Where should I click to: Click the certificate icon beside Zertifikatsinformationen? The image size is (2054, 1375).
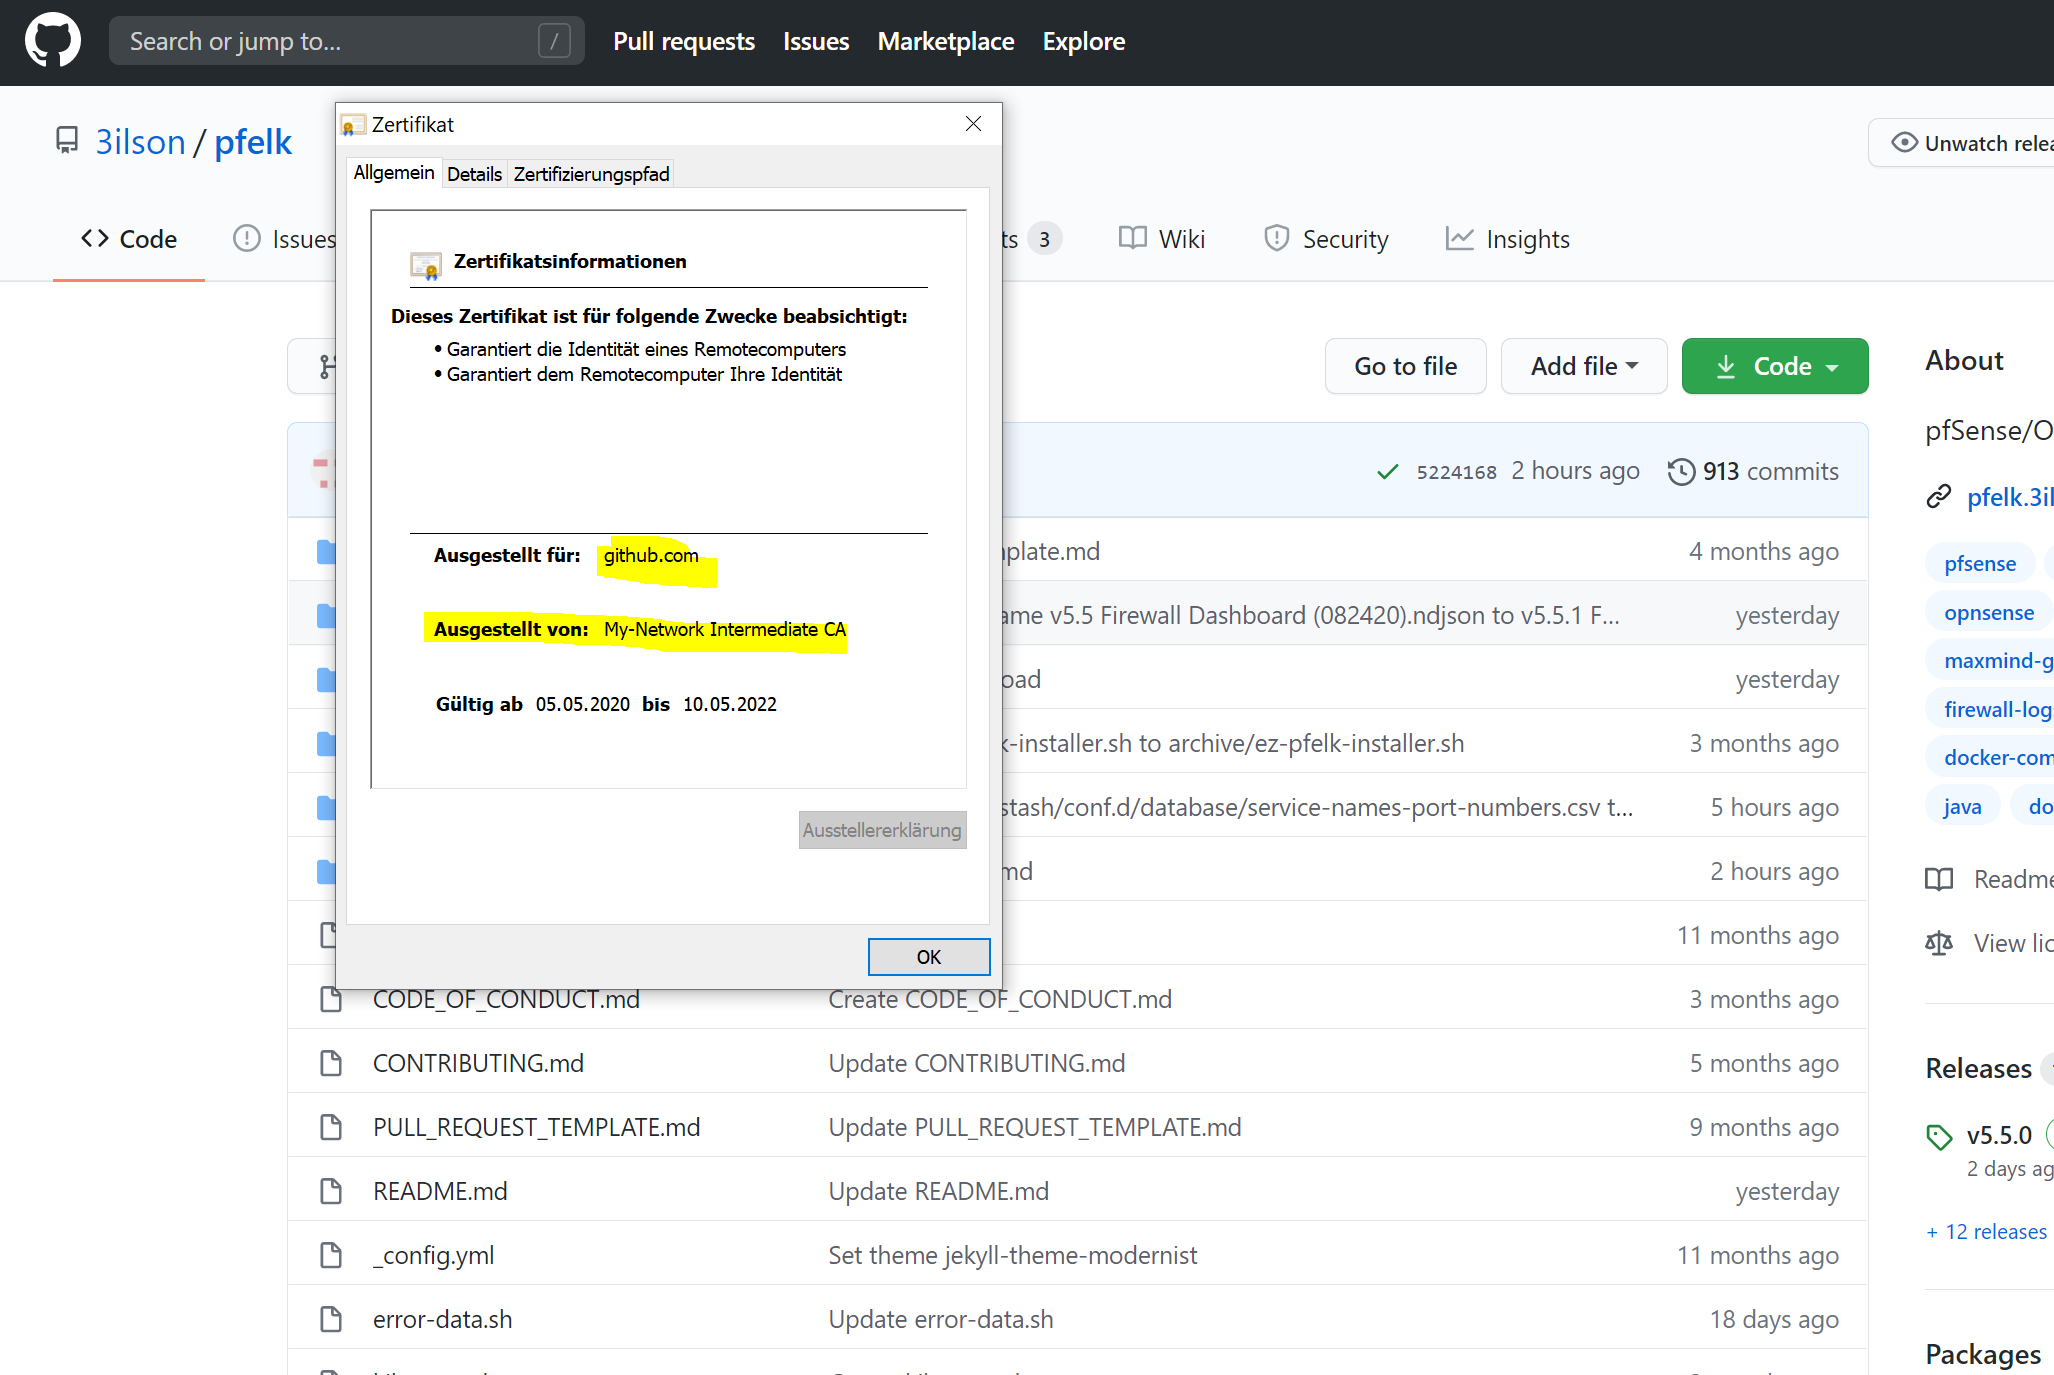(x=426, y=265)
